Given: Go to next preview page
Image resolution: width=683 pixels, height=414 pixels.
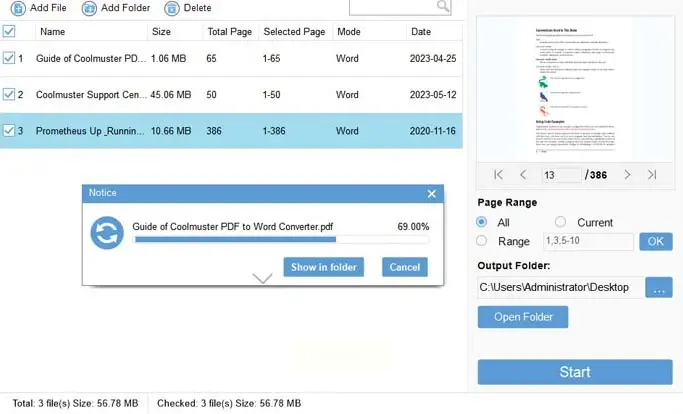Looking at the screenshot, I should point(627,175).
